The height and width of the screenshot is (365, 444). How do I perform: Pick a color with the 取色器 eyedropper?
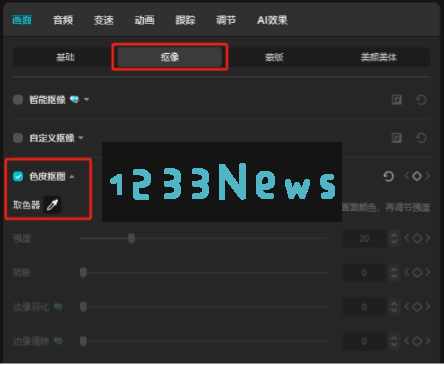coord(52,205)
